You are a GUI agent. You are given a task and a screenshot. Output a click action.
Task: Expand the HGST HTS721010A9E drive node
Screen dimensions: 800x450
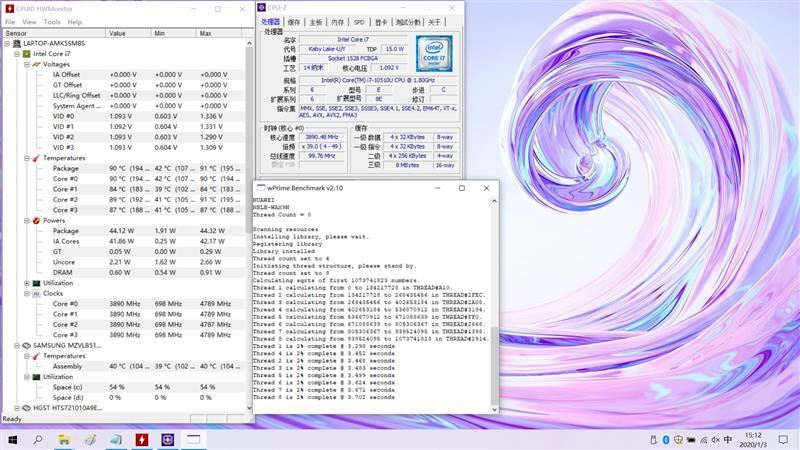click(17, 408)
